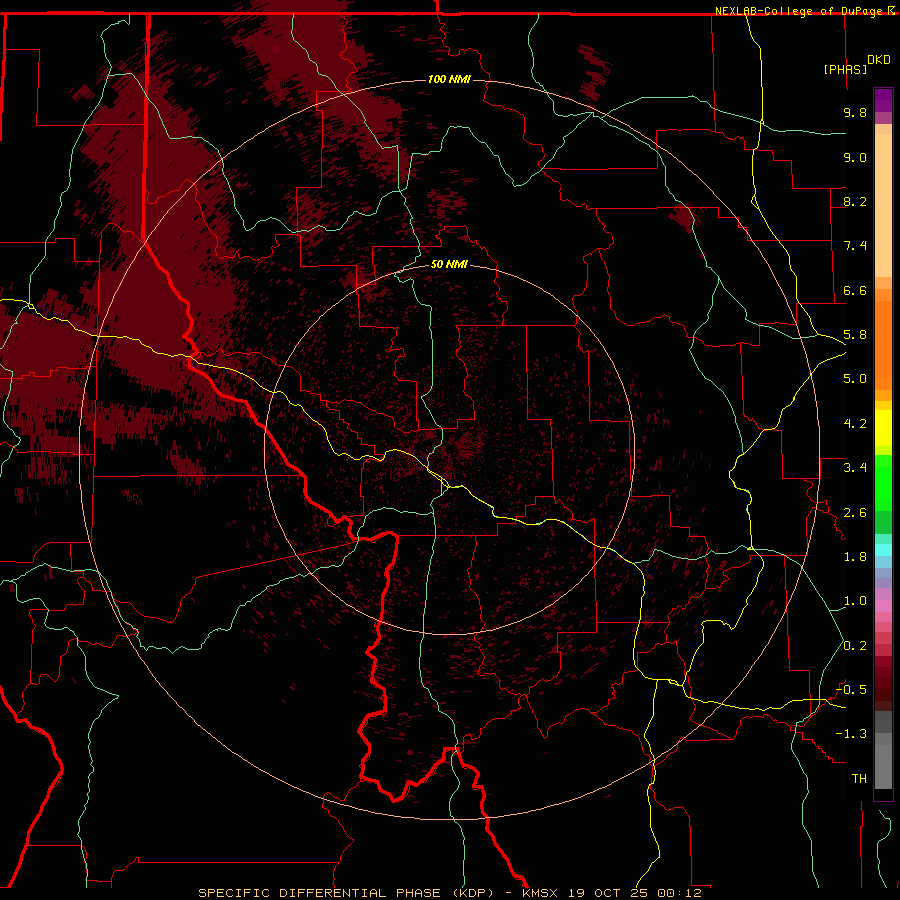Click the cyan band of the color bar
Screen dimensions: 900x900
point(883,550)
